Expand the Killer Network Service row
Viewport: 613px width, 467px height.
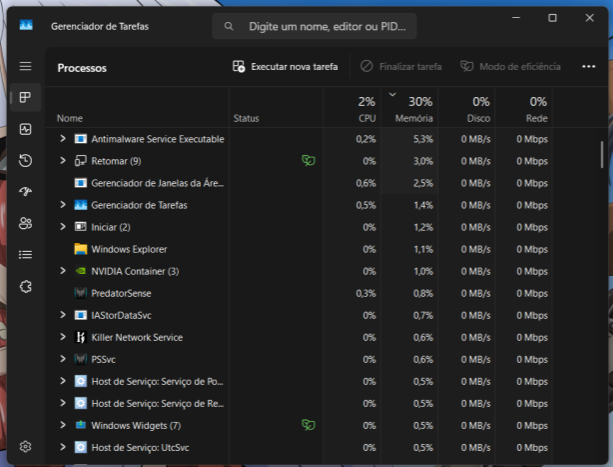click(63, 336)
